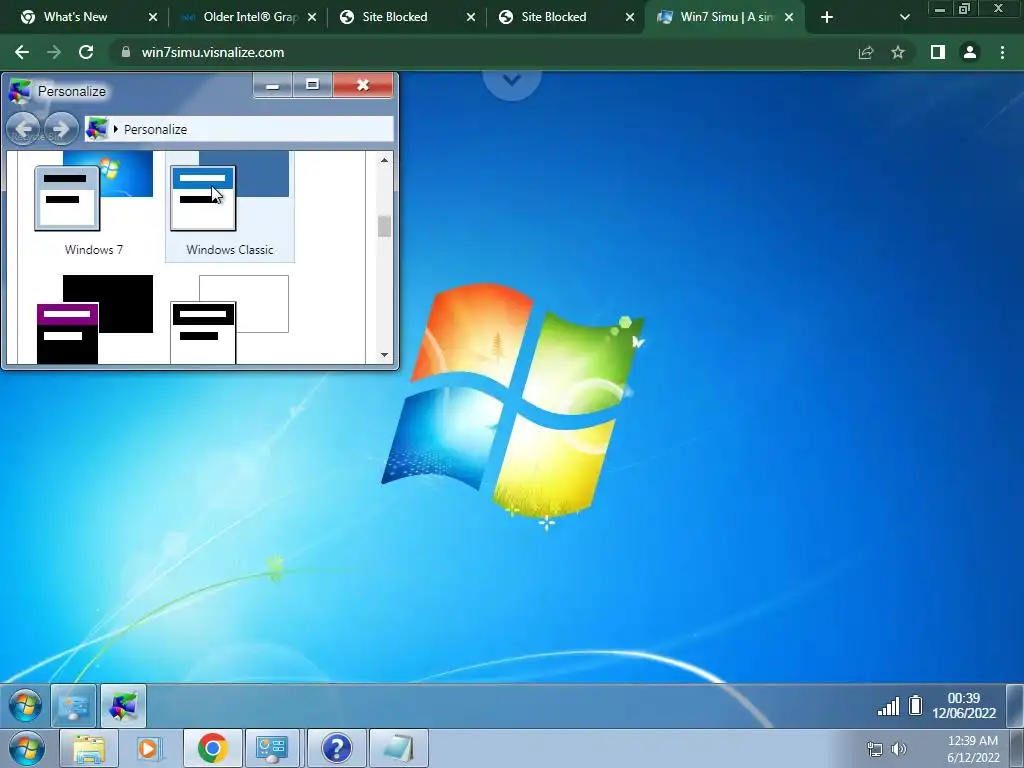The image size is (1024, 768).
Task: Expand the pull-down chevron at page top
Action: coord(511,81)
